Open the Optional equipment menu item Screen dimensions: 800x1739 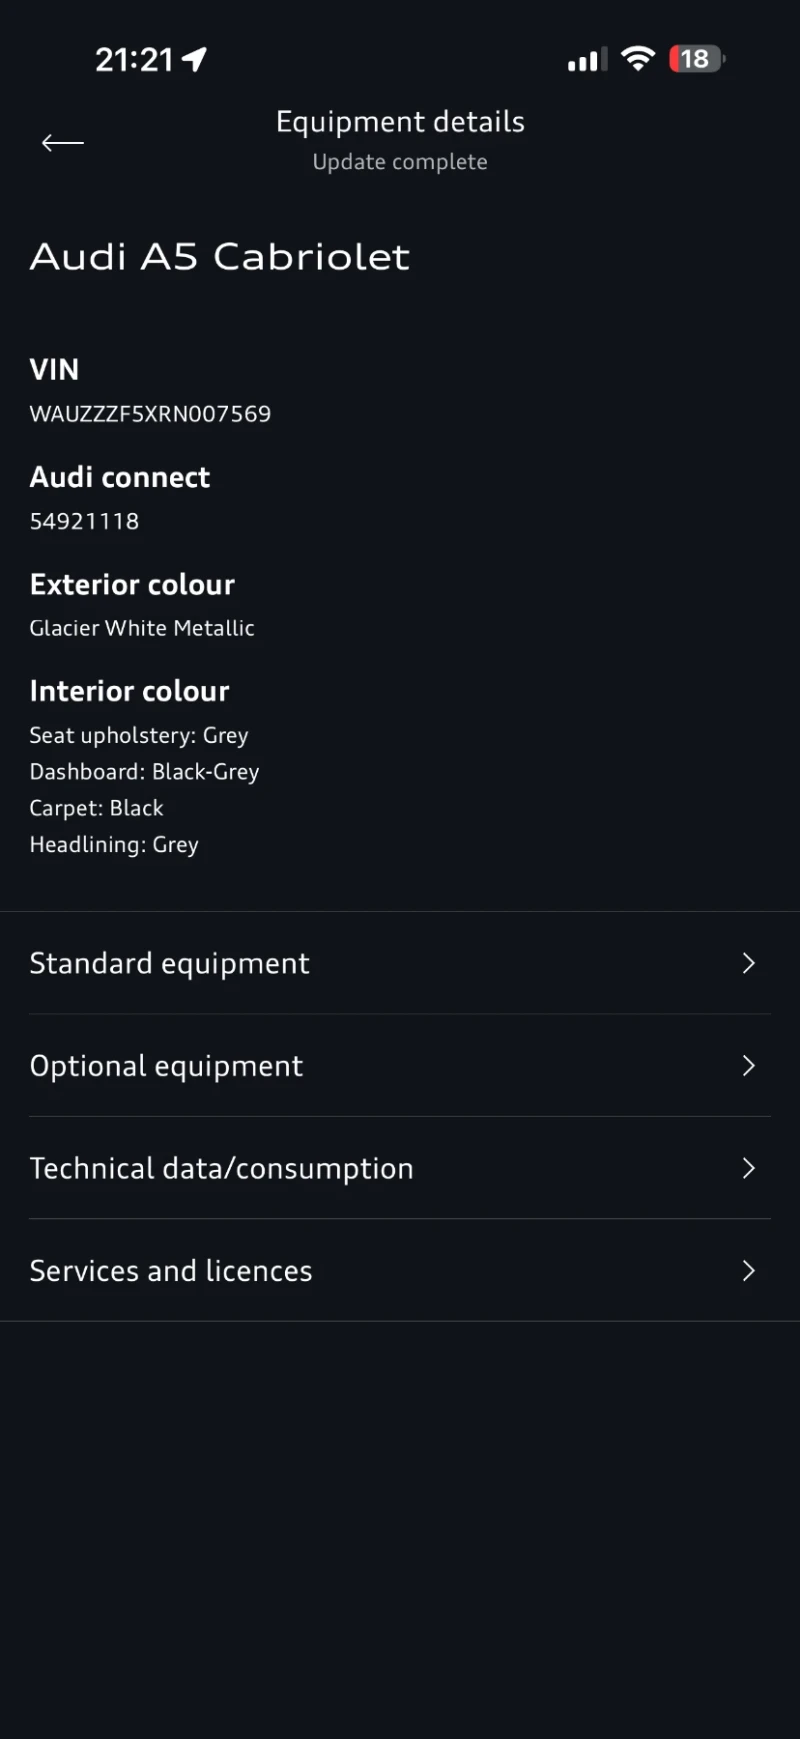click(x=167, y=1066)
